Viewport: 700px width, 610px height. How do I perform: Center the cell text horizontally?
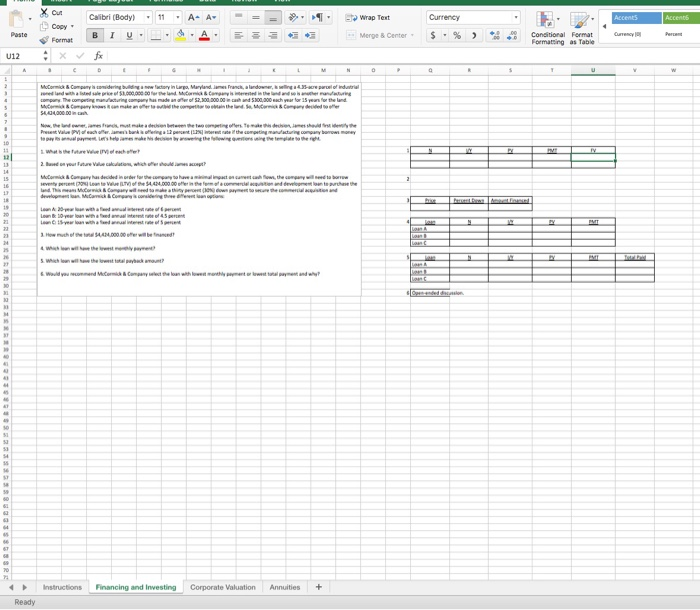[256, 35]
